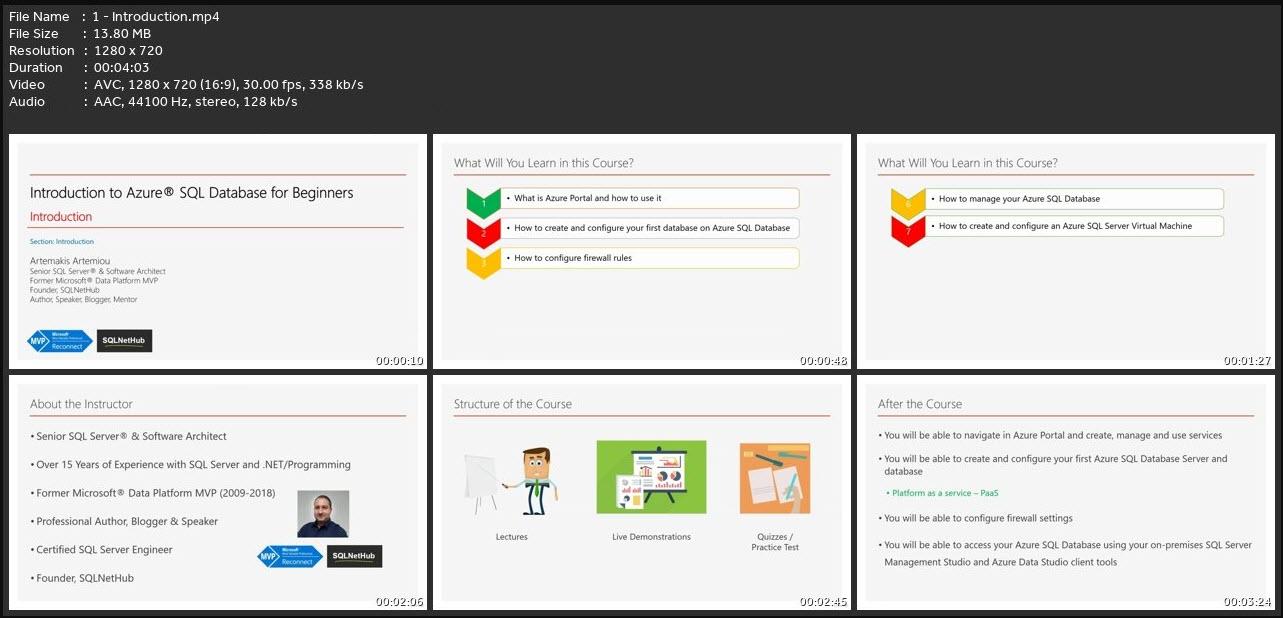Click the bullet about your first Azure SQL Database Server
This screenshot has width=1283, height=618.
(1053, 465)
